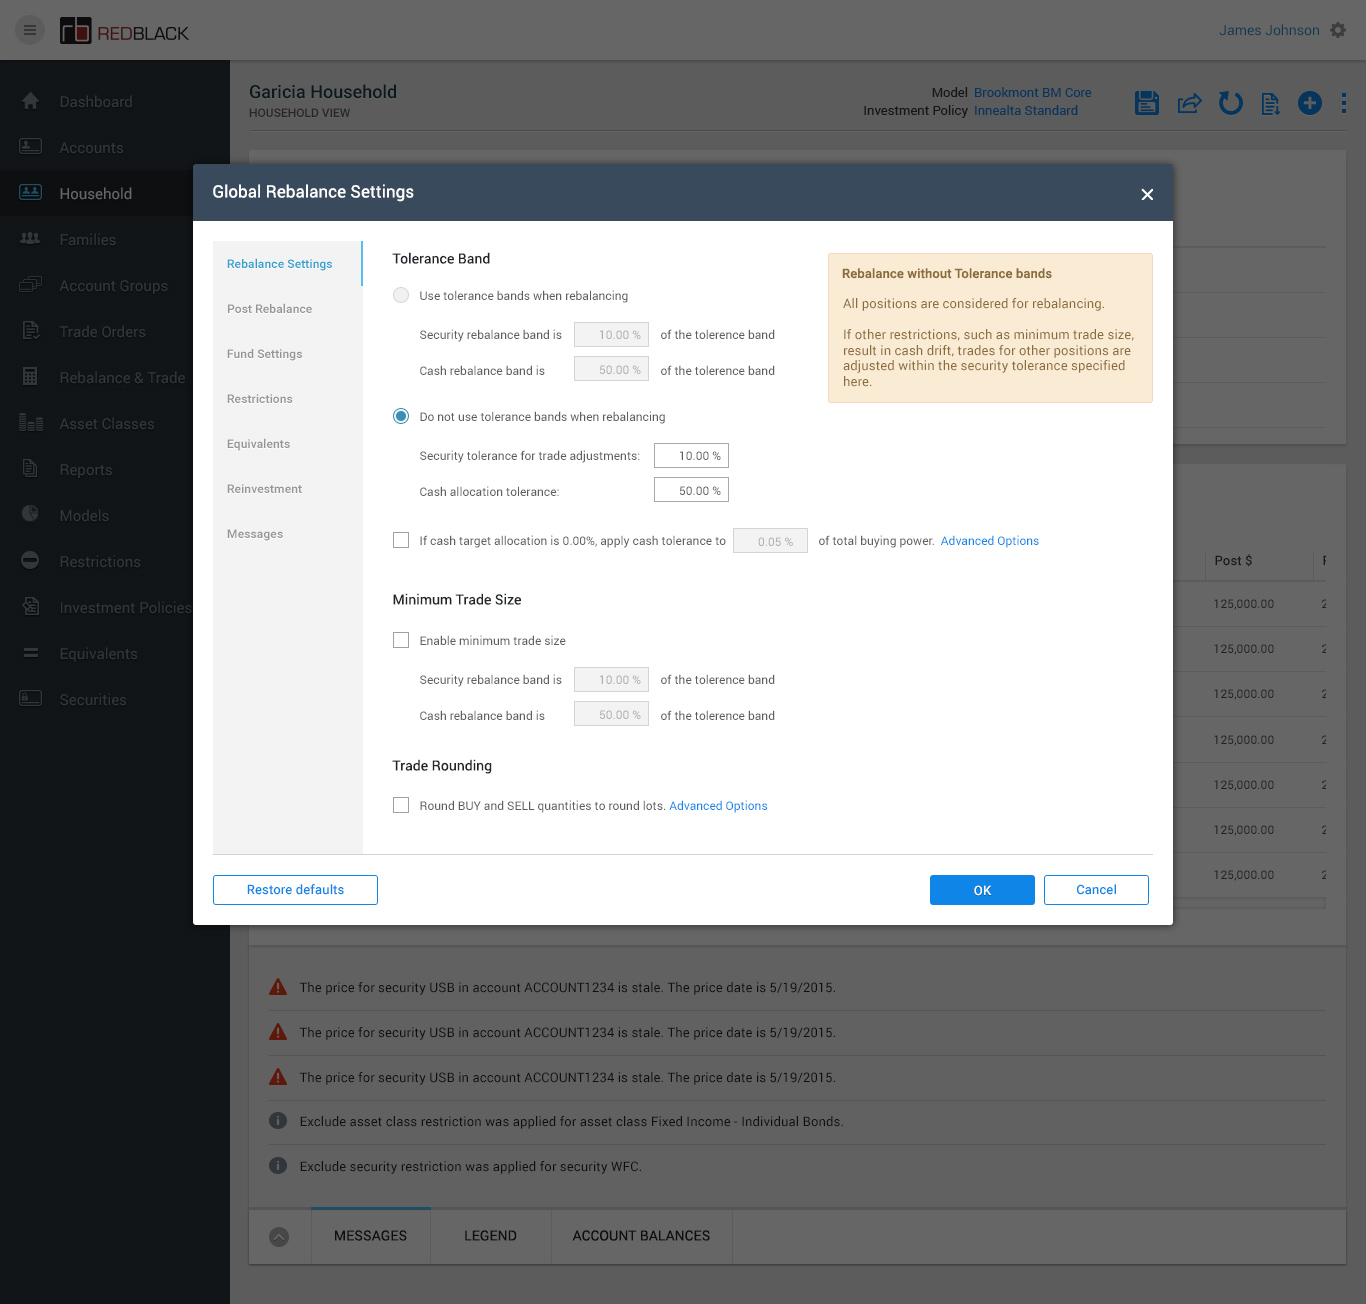
Task: Select Use tolerance bands when rebalancing
Action: pos(401,295)
